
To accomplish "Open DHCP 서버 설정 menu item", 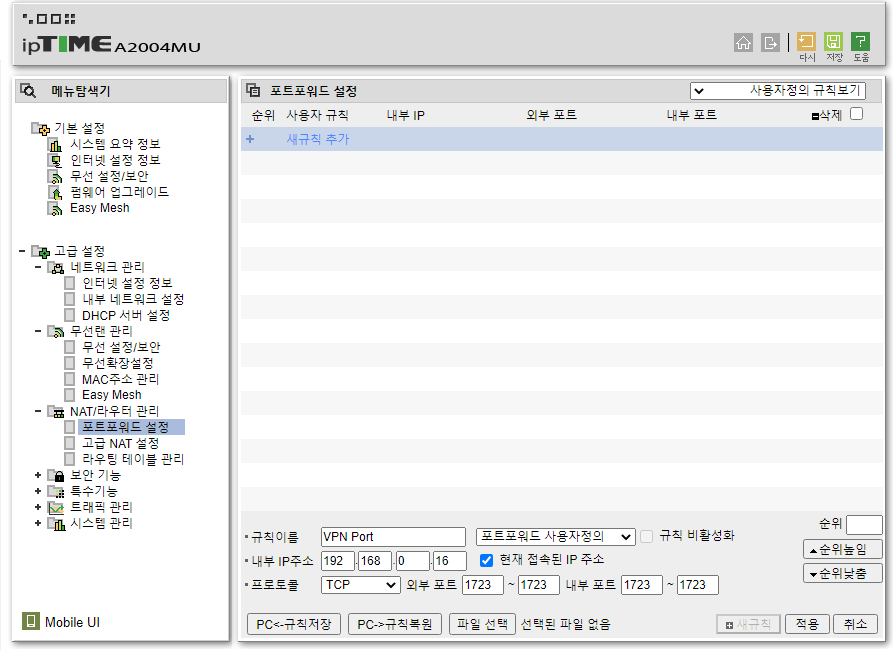I will pos(126,315).
